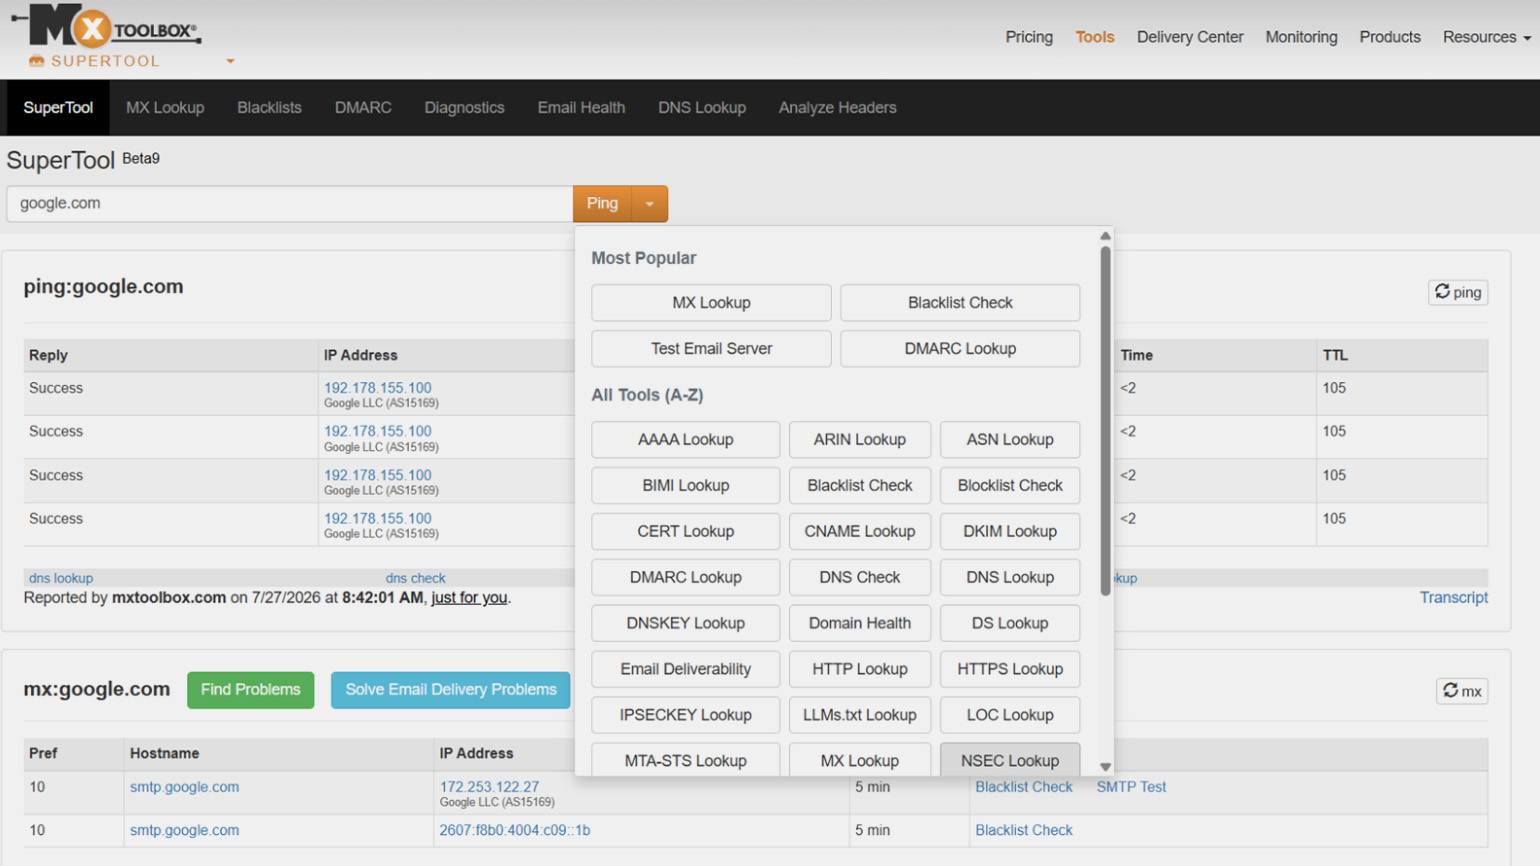Switch to Email Health tab

pos(581,108)
